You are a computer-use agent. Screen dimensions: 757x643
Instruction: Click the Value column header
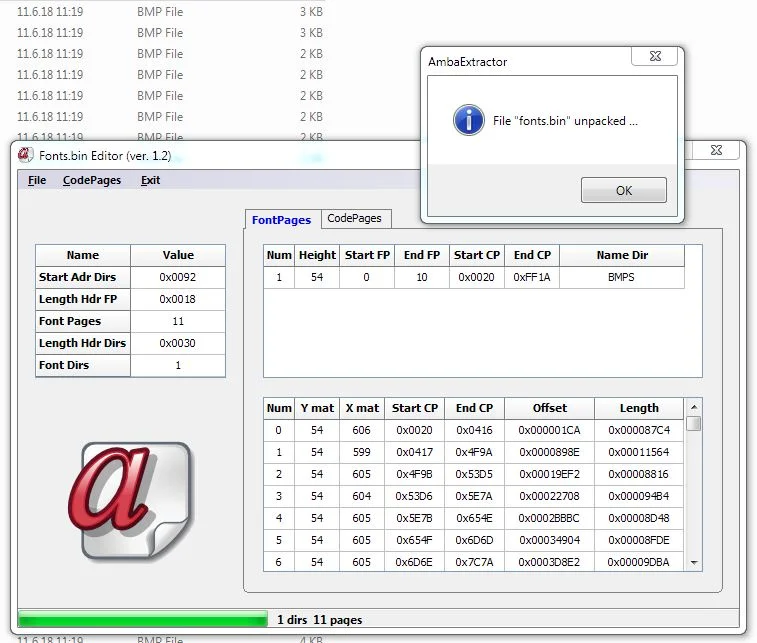pyautogui.click(x=178, y=255)
